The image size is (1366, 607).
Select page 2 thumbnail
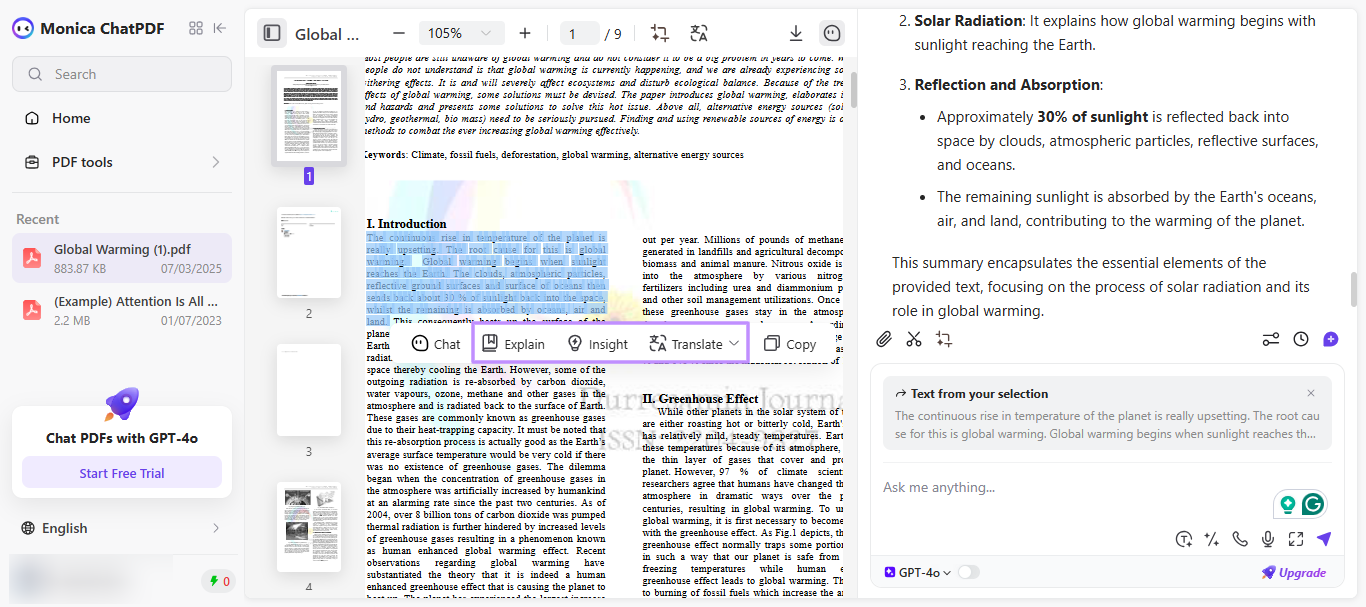point(309,253)
